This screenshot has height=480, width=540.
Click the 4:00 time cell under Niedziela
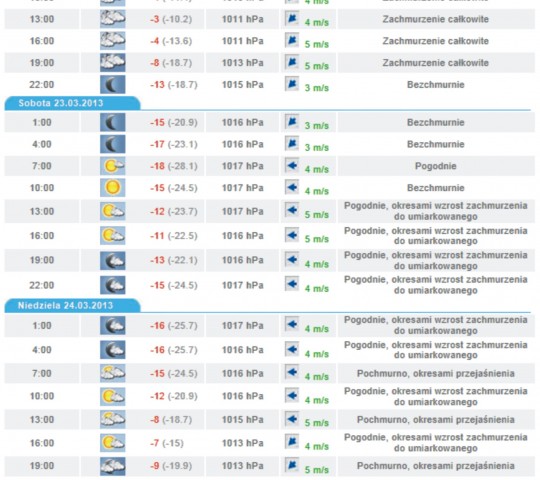42,350
